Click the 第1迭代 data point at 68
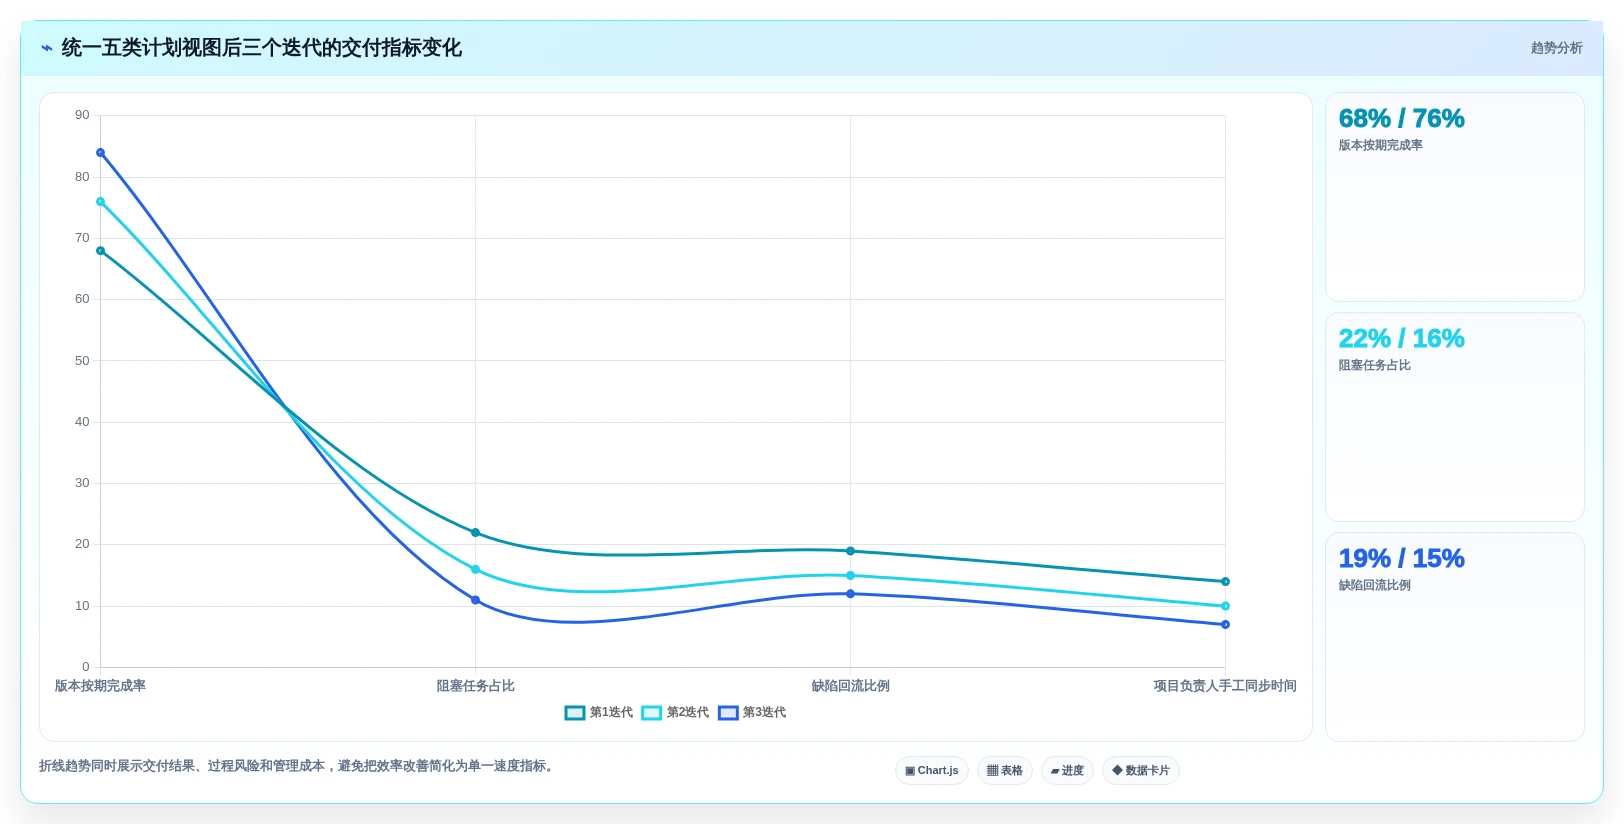Image resolution: width=1624 pixels, height=824 pixels. (100, 251)
